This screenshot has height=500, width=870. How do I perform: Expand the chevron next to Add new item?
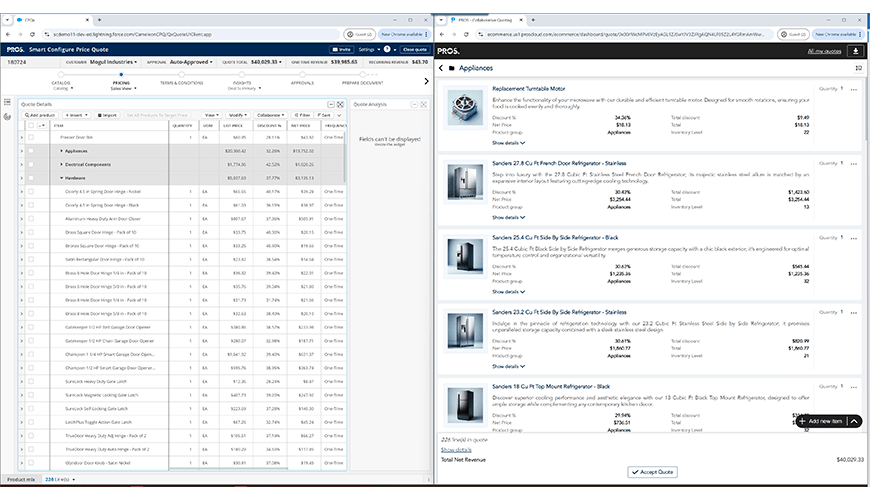[x=854, y=421]
